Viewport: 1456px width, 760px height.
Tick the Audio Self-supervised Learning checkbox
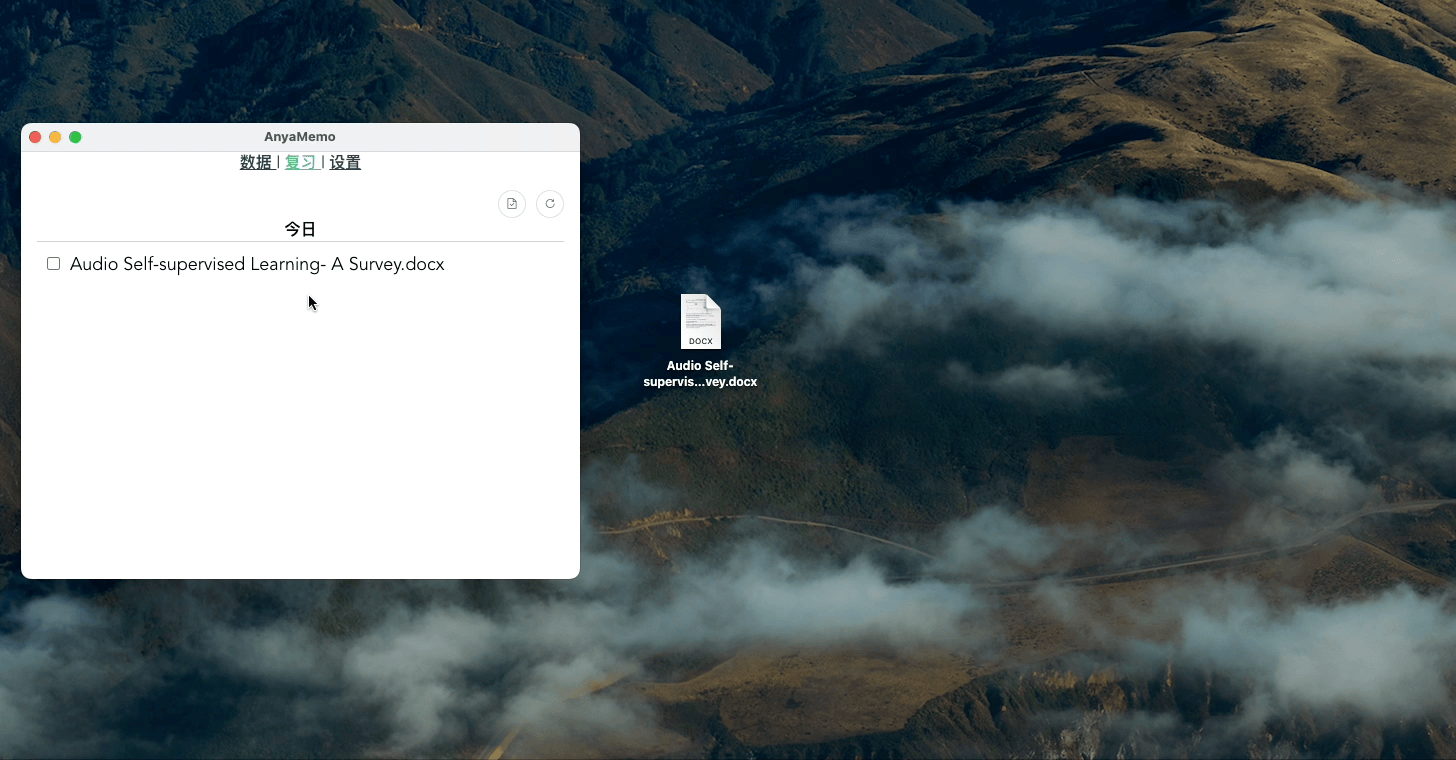pyautogui.click(x=54, y=264)
